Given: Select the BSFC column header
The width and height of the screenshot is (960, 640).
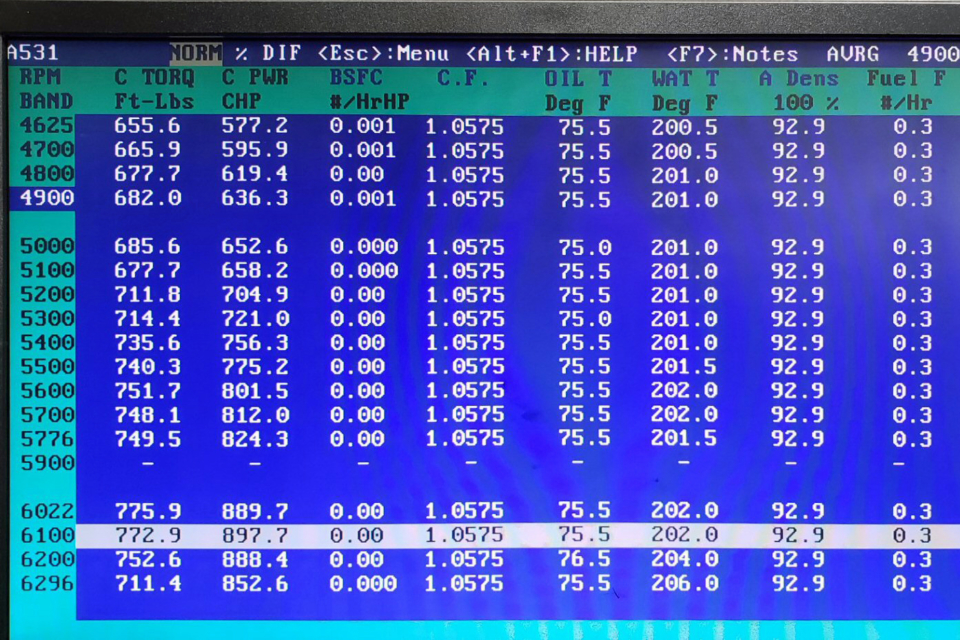Looking at the screenshot, I should point(369,89).
